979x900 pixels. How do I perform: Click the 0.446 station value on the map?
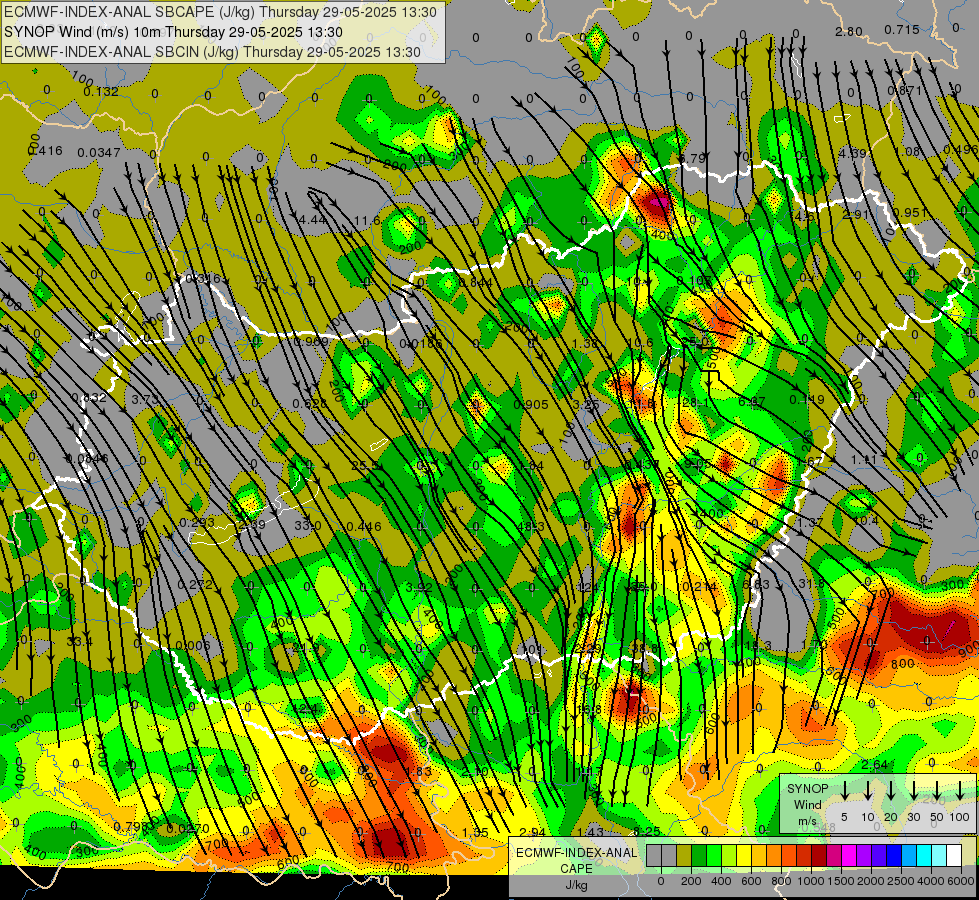pos(363,527)
